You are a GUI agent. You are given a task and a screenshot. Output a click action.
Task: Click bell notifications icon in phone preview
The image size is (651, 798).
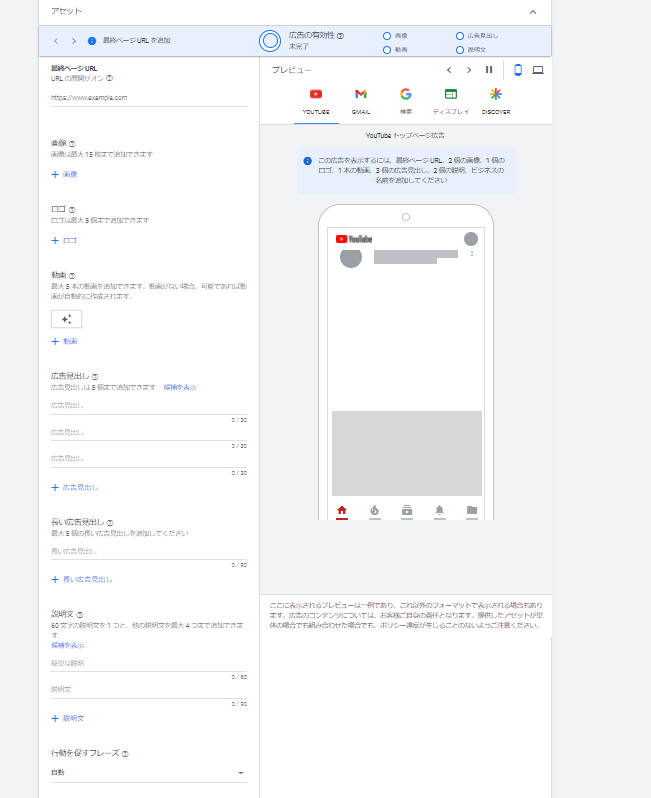coord(440,510)
